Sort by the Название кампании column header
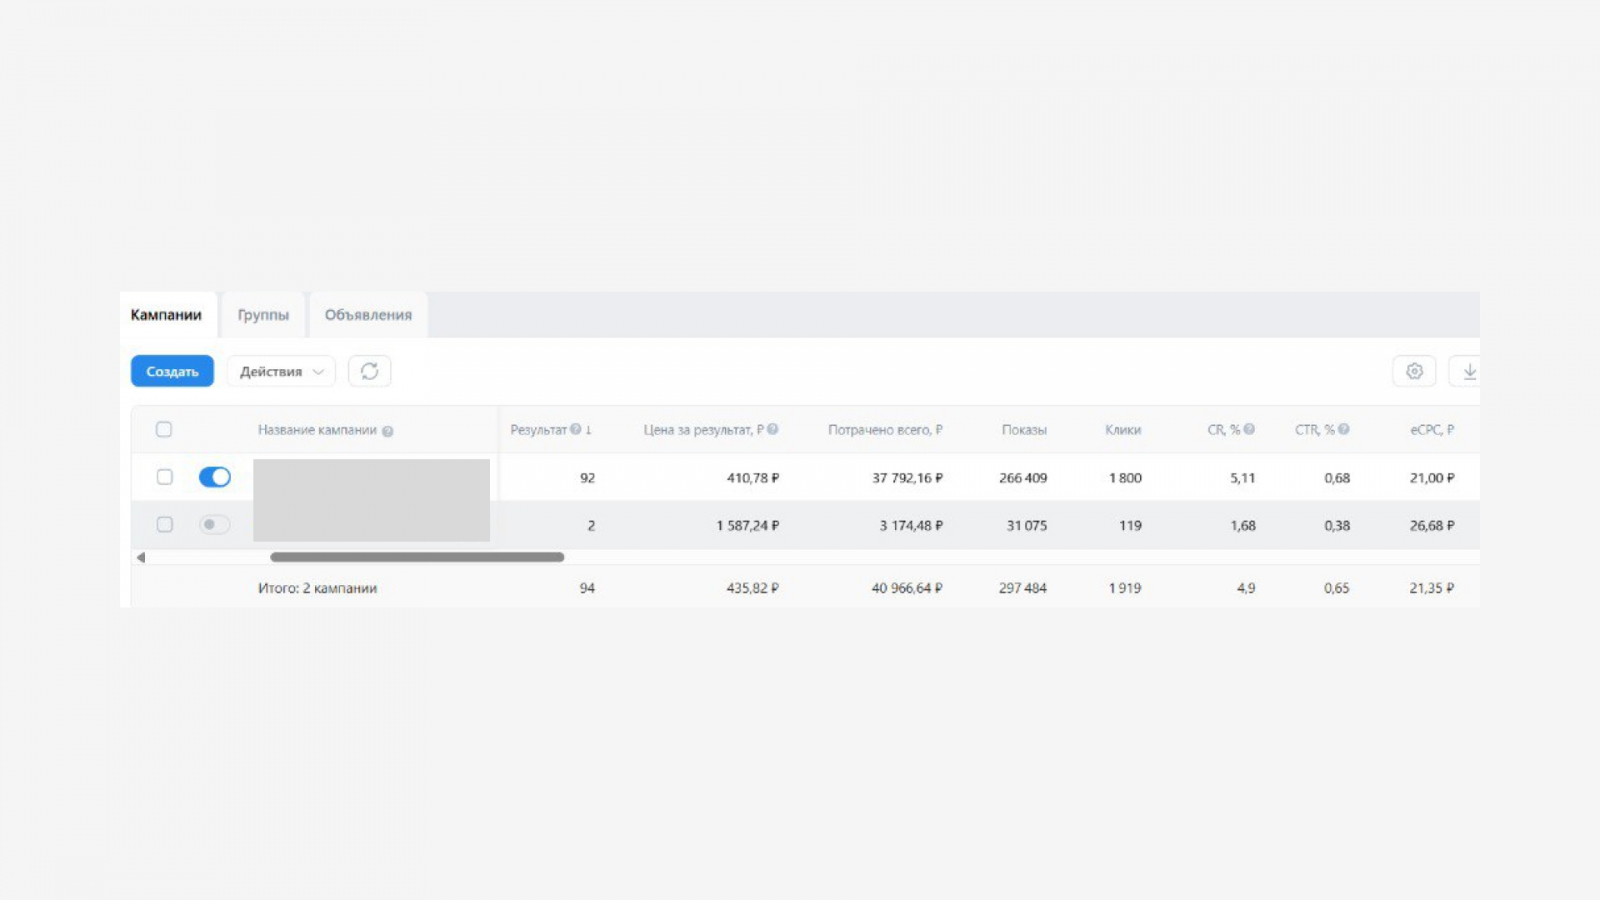Image resolution: width=1600 pixels, height=900 pixels. 317,430
